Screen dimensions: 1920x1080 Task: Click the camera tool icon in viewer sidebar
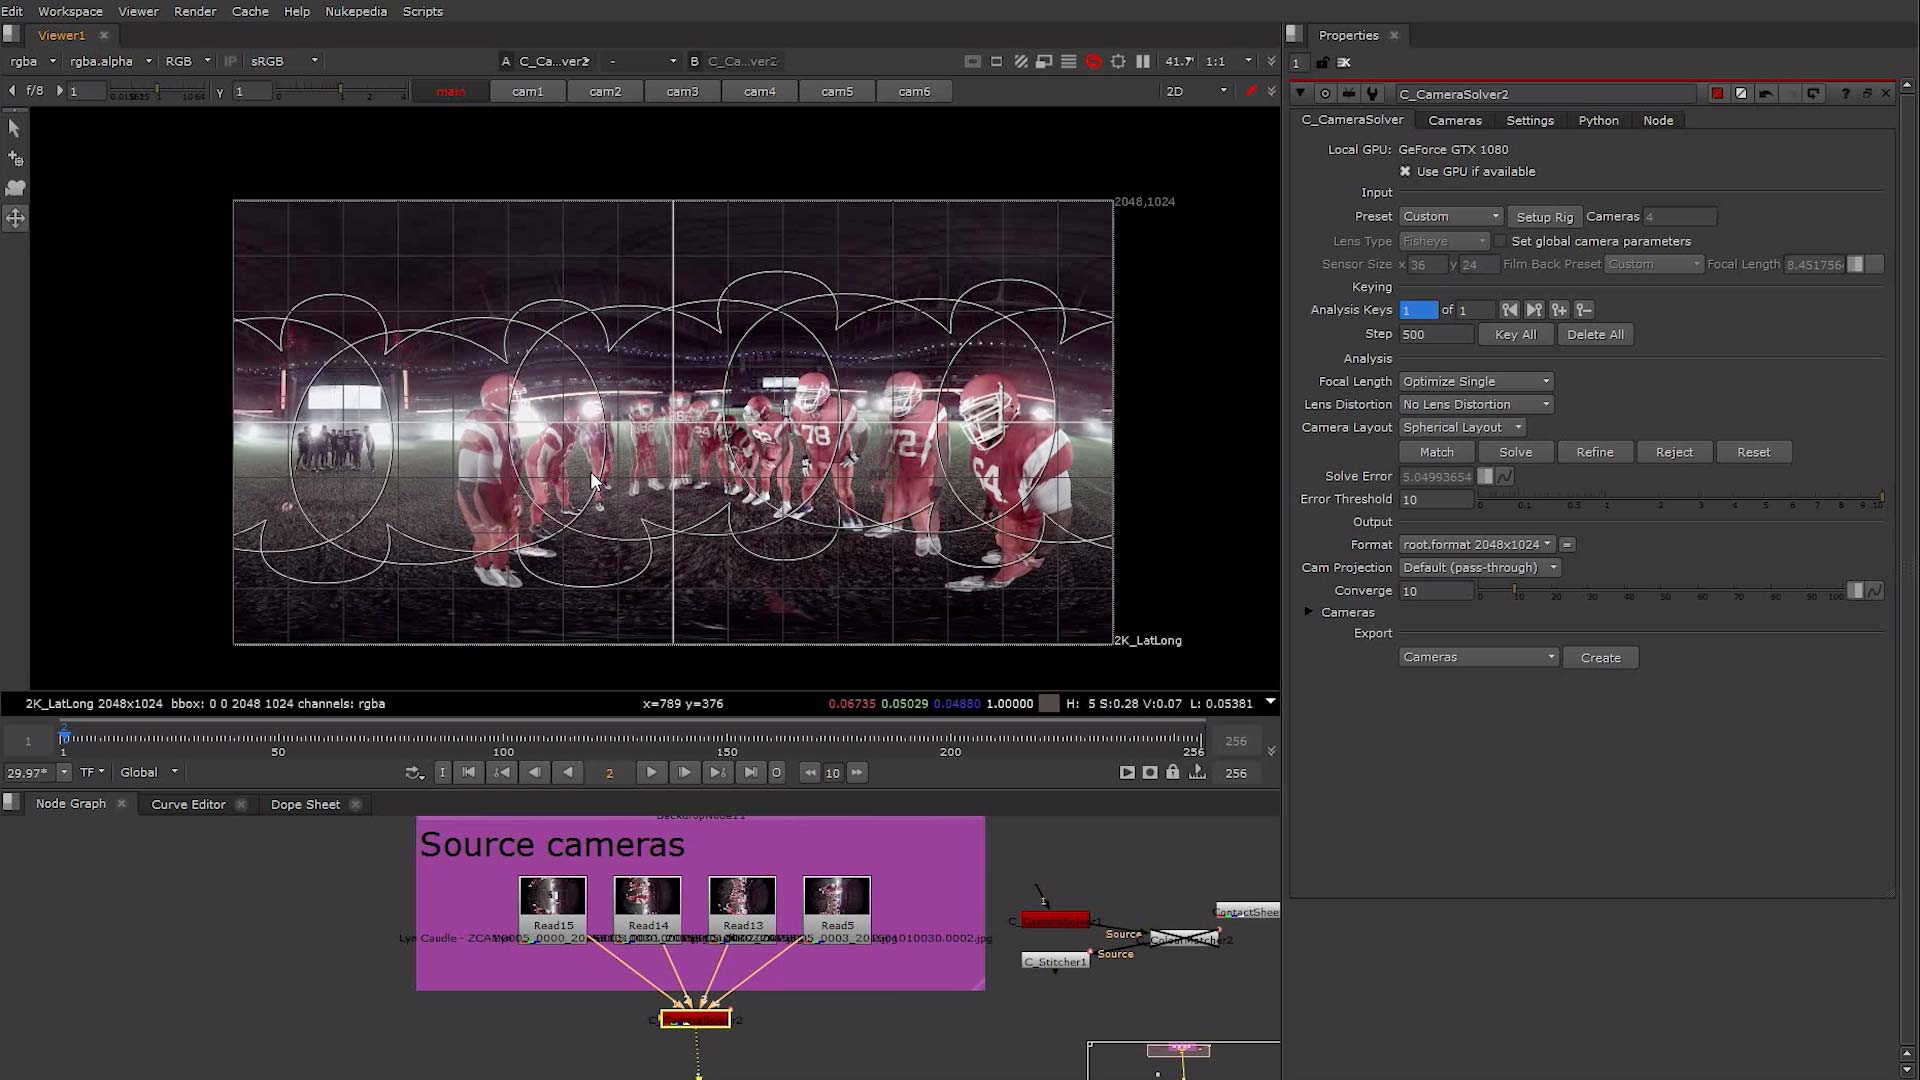click(x=15, y=188)
